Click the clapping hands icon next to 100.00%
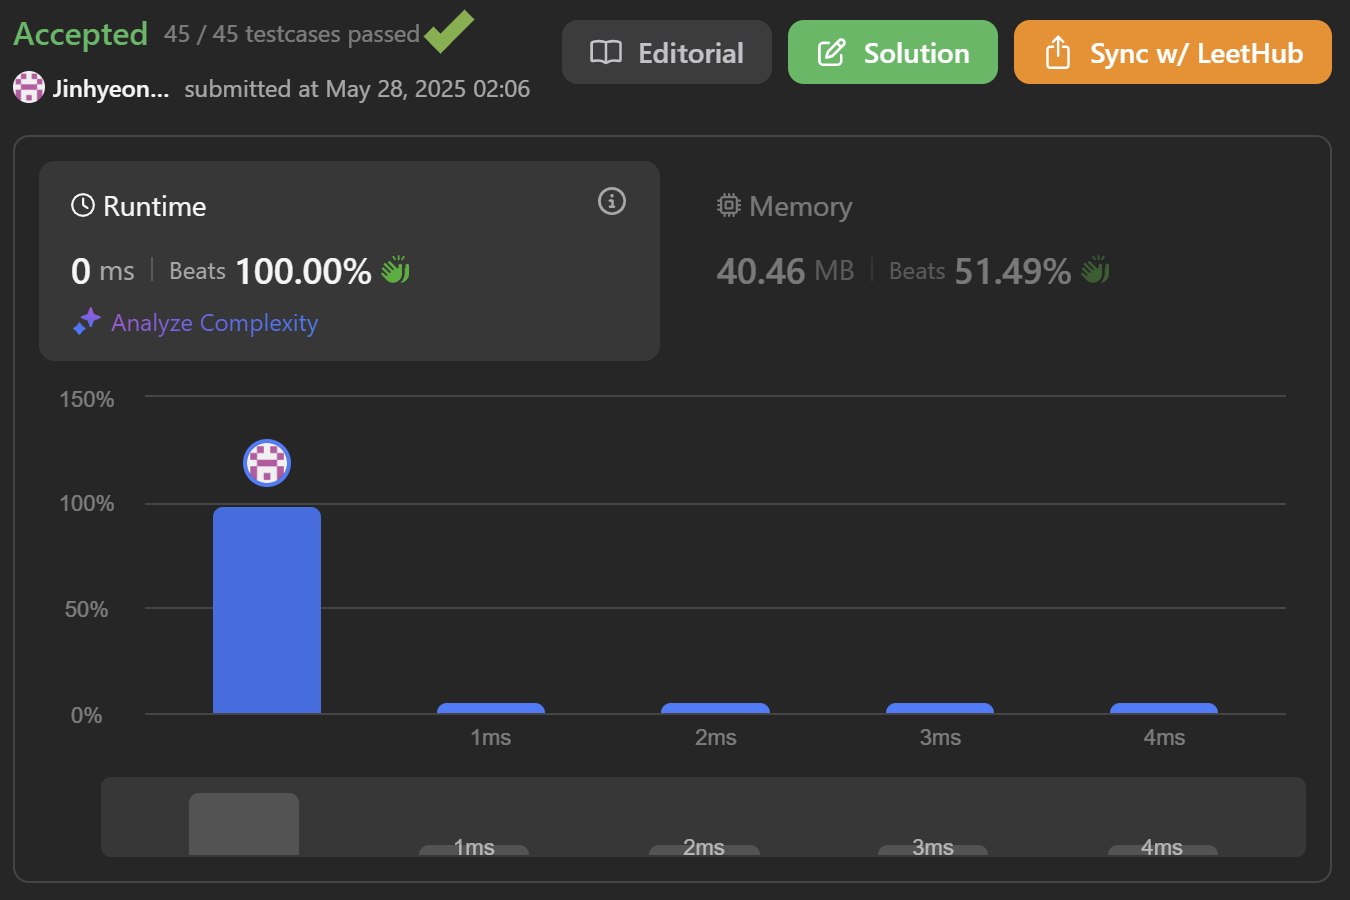 (x=396, y=270)
